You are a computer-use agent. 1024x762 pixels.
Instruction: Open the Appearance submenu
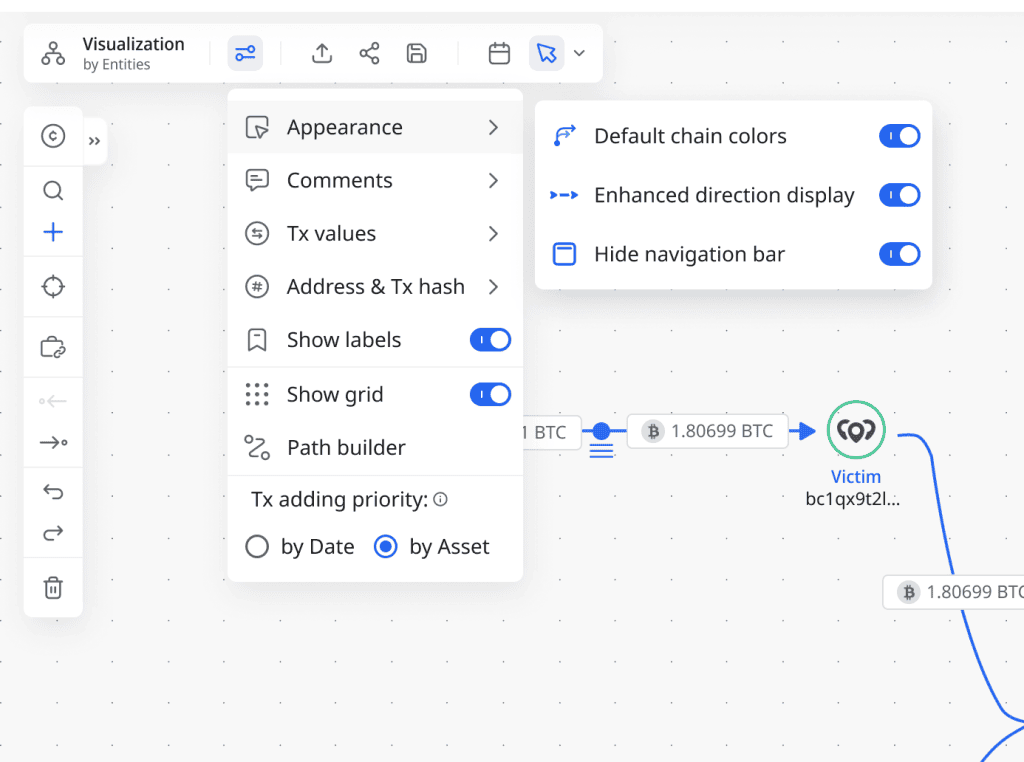(x=375, y=127)
